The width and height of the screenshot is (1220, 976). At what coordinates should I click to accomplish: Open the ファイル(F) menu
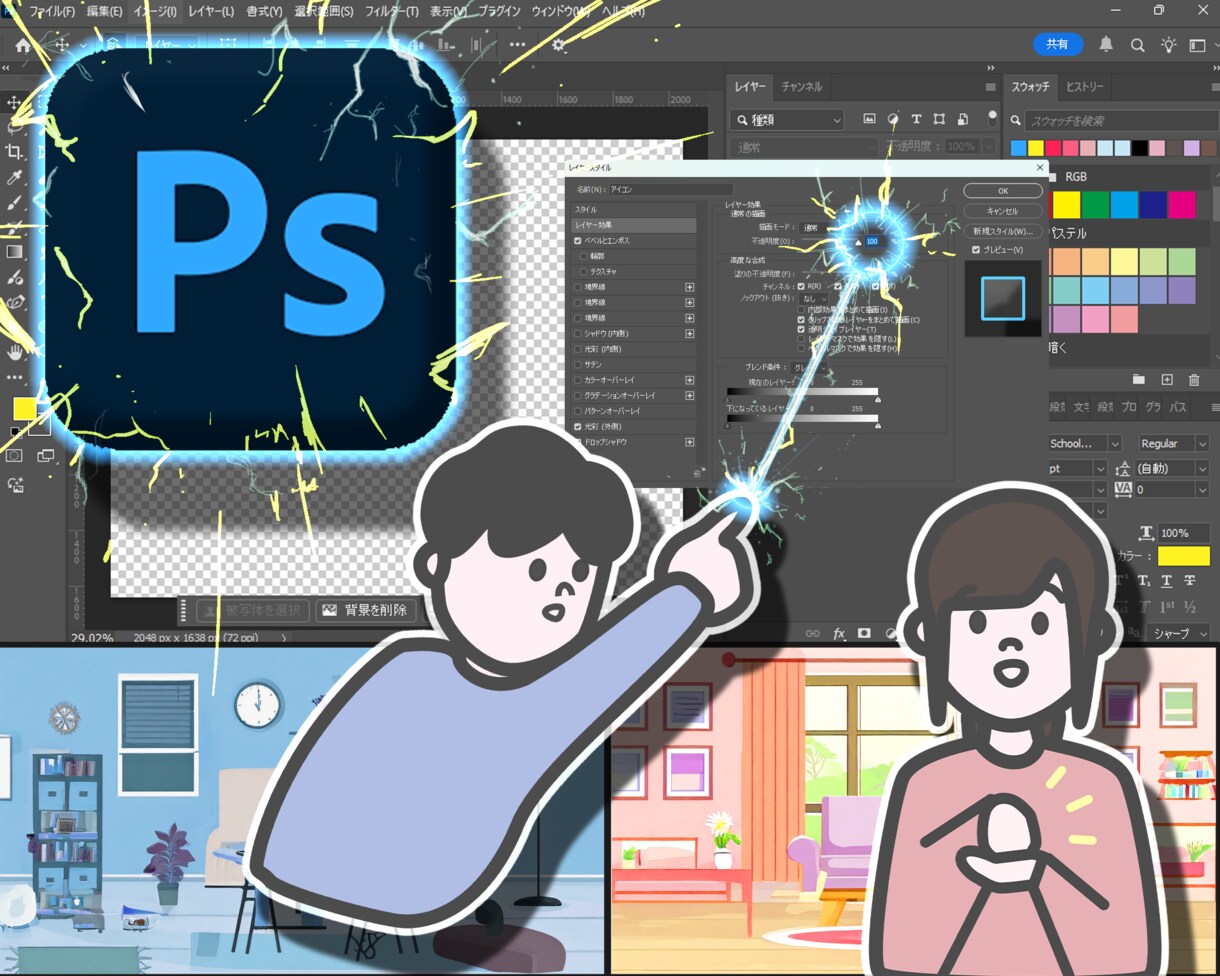[x=51, y=11]
